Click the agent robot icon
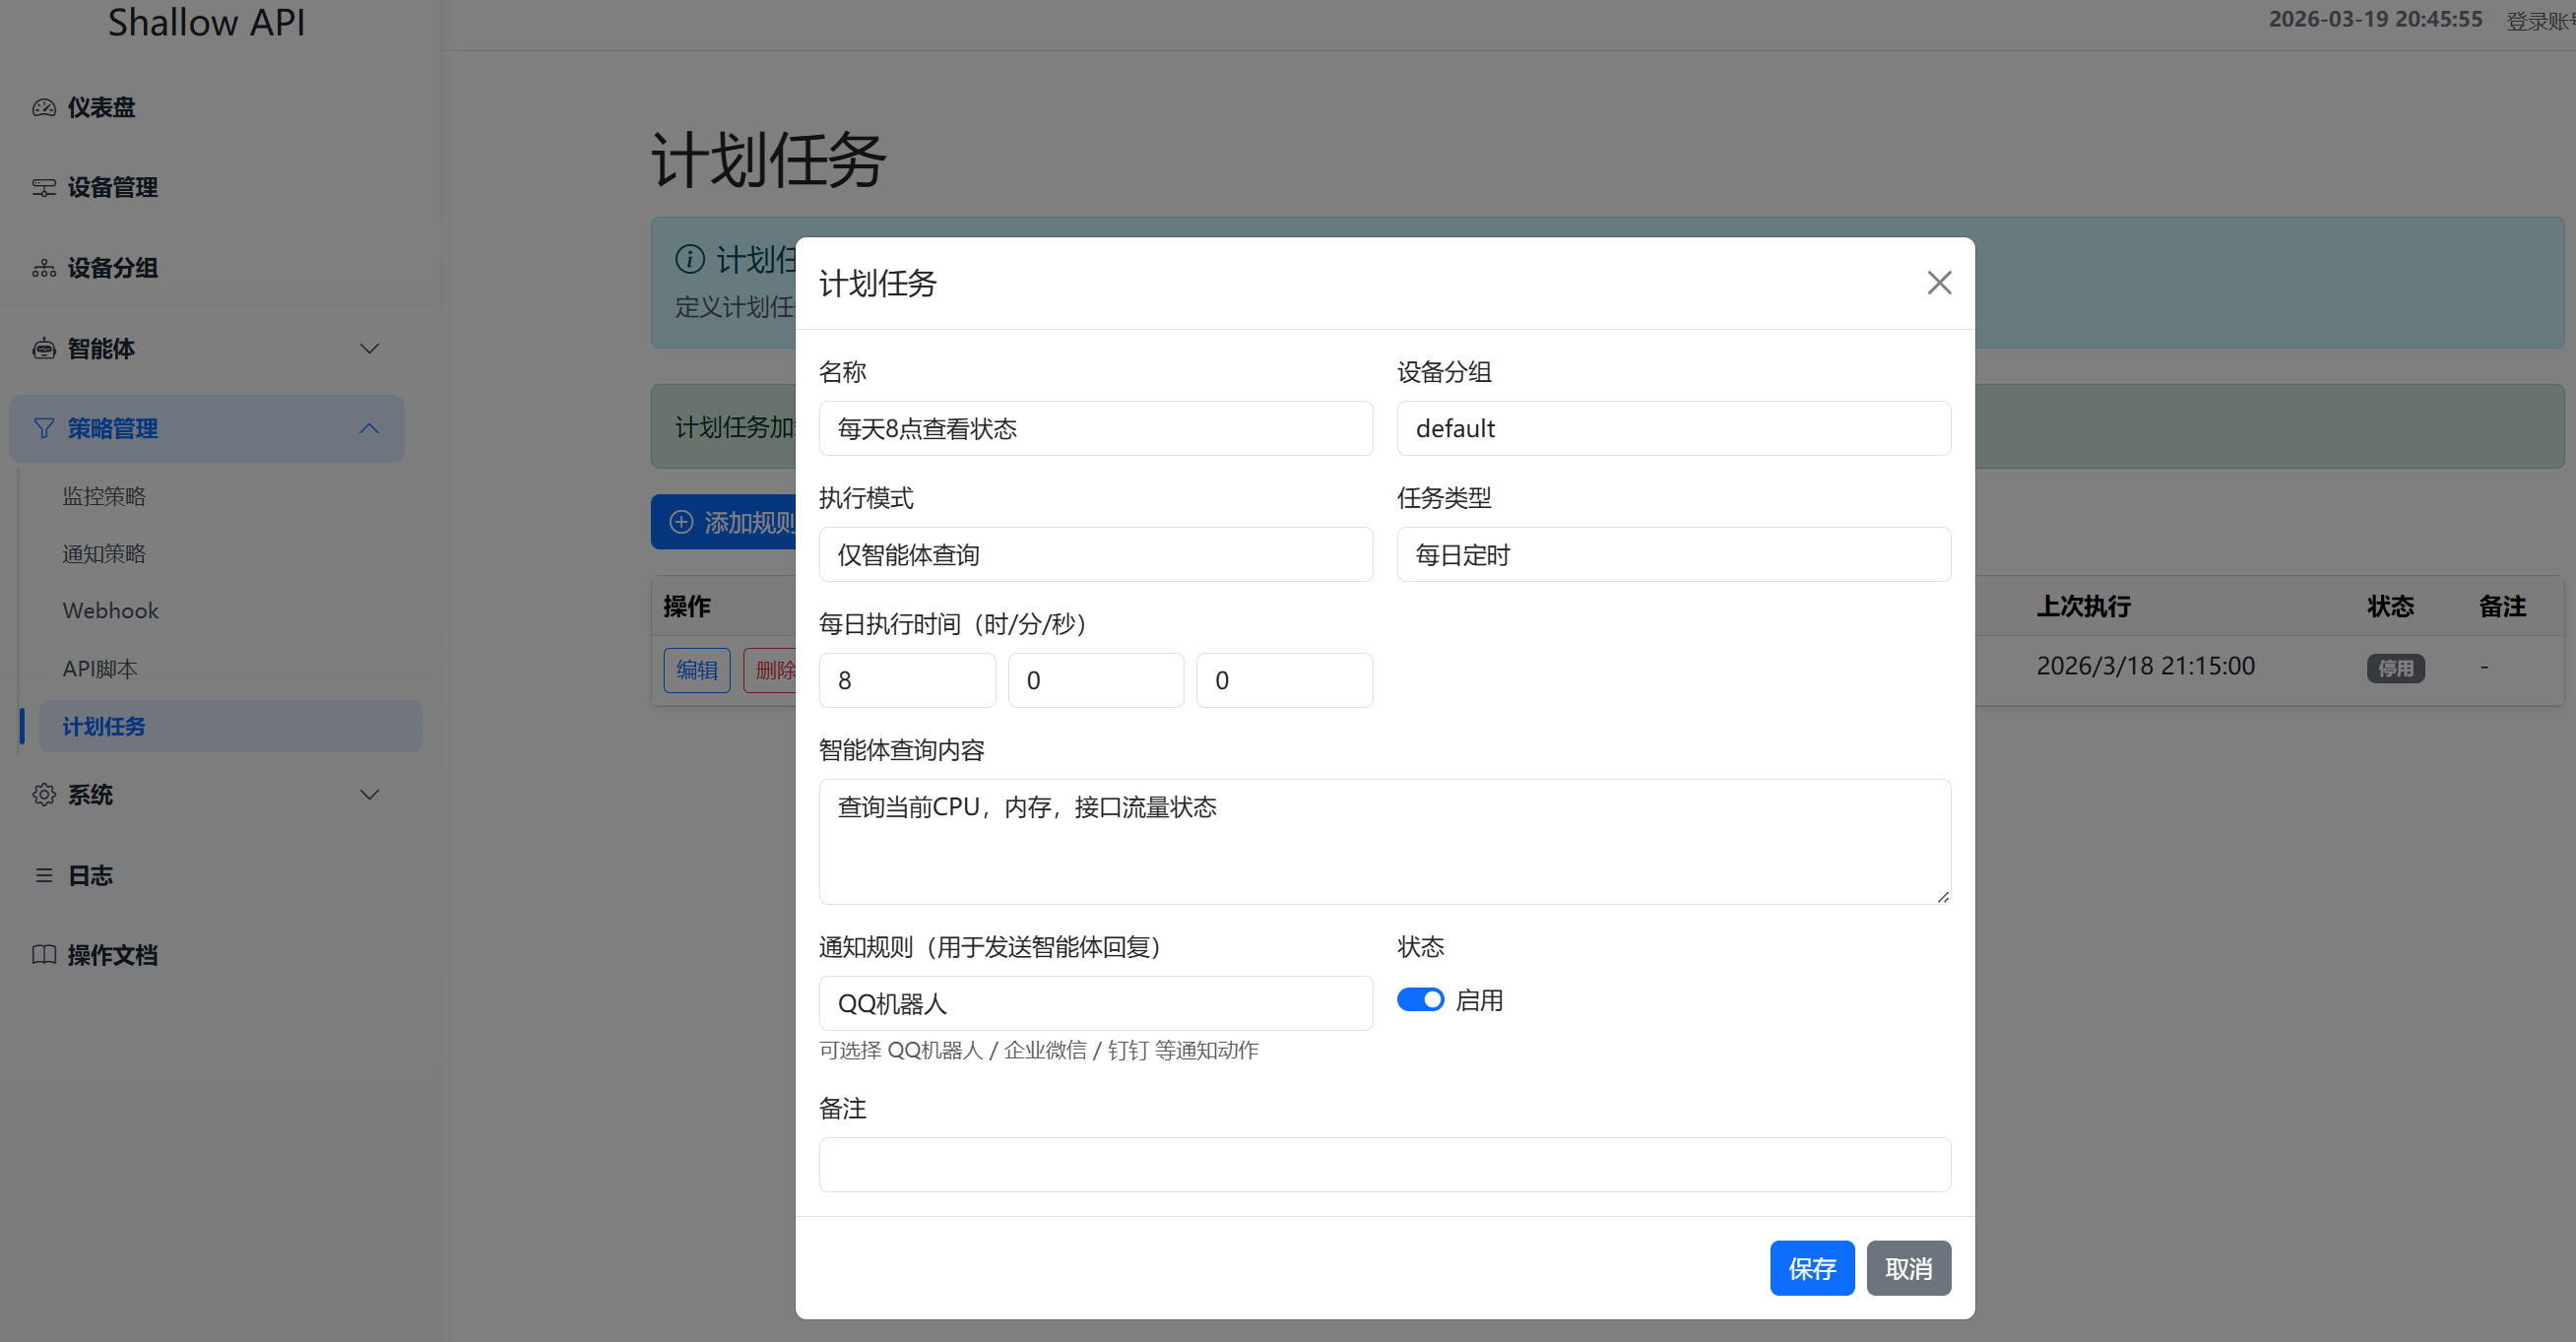2576x1342 pixels. (x=44, y=349)
